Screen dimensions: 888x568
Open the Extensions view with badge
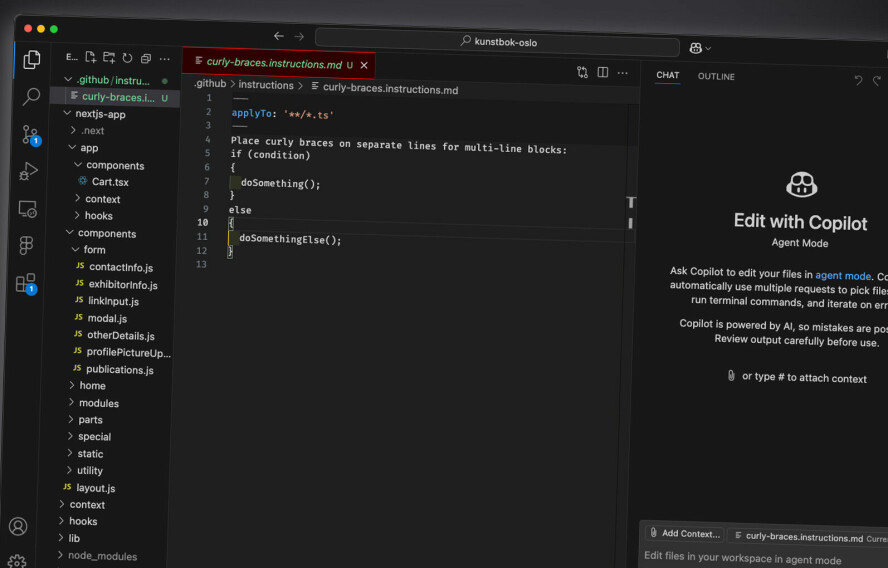[26, 283]
